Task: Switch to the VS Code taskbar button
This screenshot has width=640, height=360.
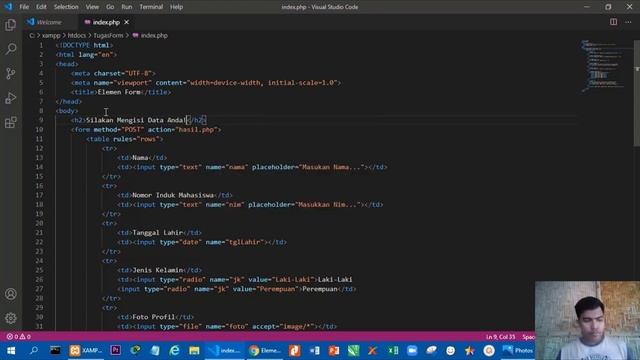Action: pos(224,351)
